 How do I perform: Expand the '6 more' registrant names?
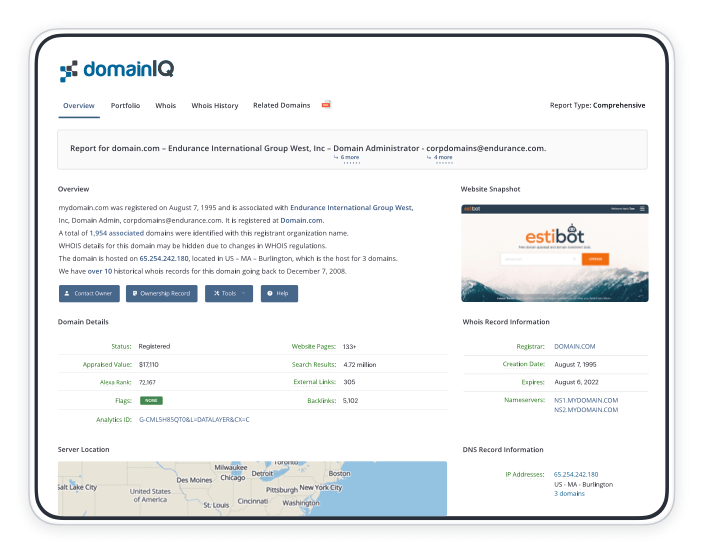tap(349, 157)
